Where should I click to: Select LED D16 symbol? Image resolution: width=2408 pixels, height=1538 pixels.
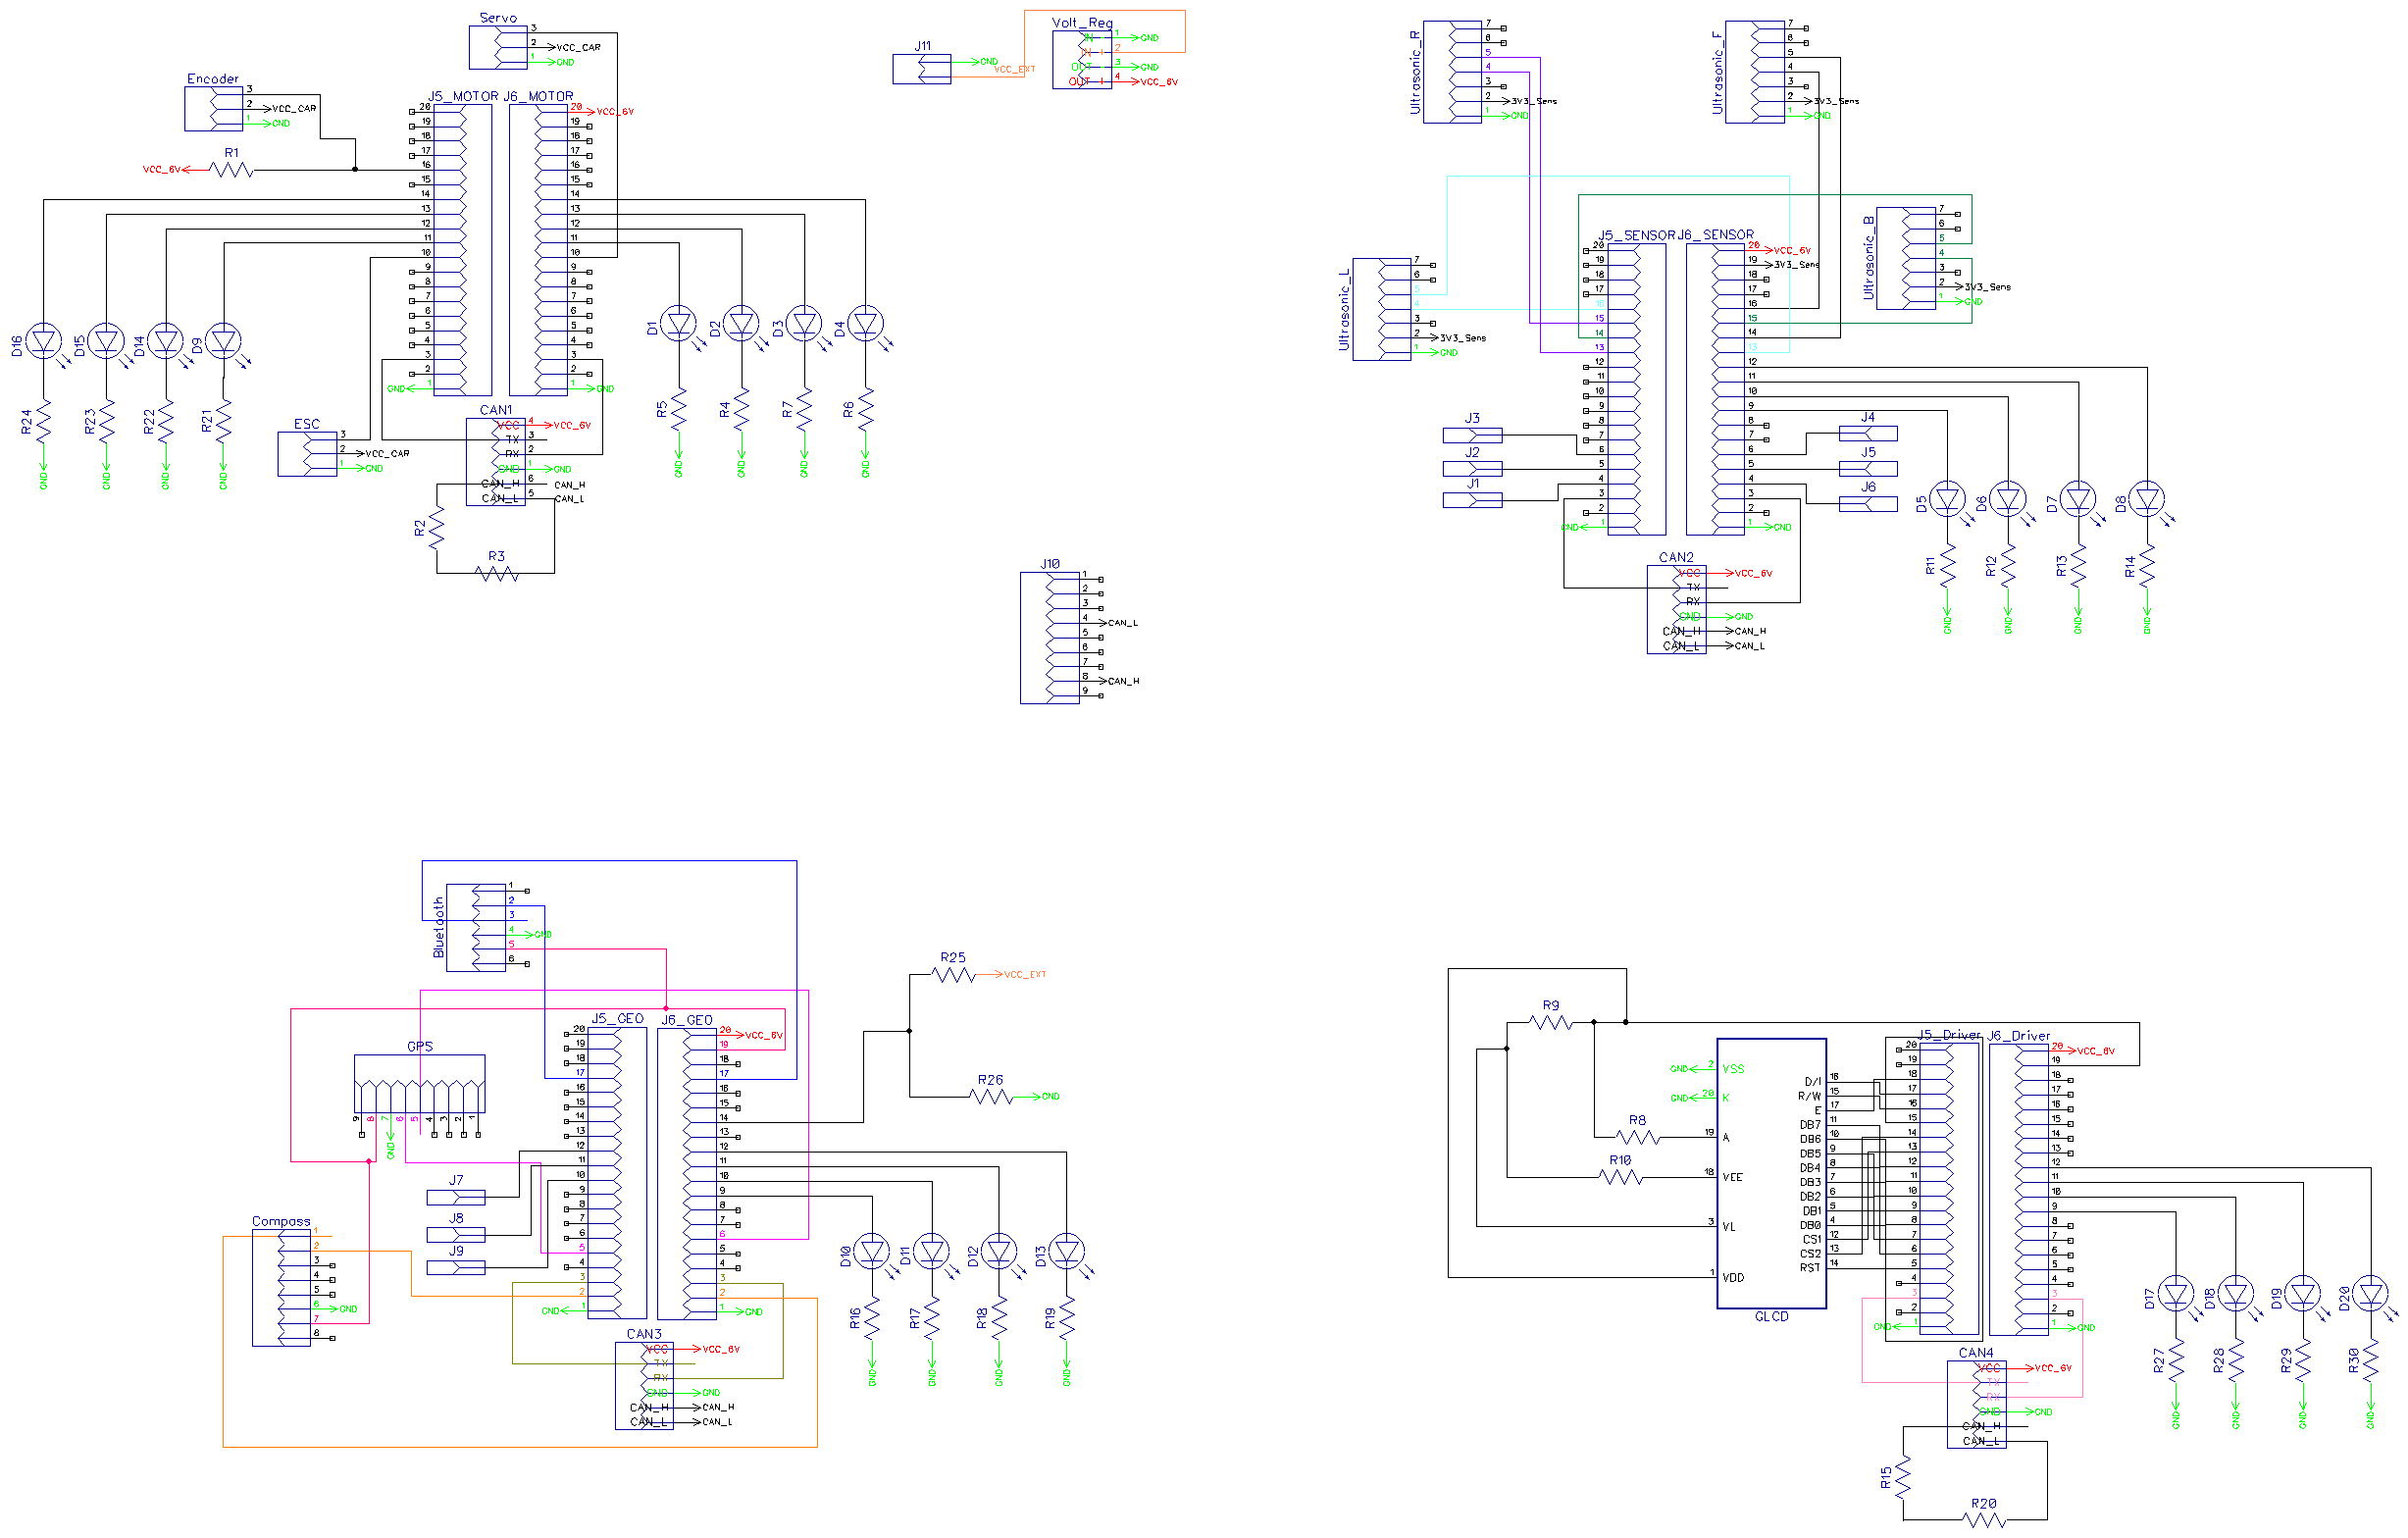[x=44, y=343]
